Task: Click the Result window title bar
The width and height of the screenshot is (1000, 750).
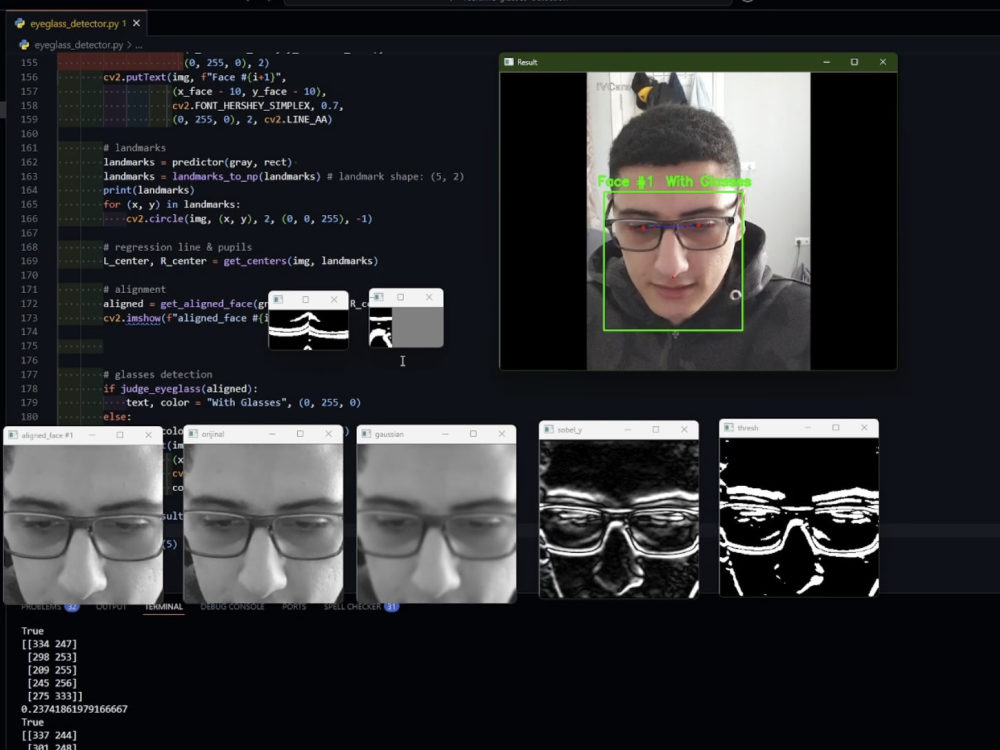Action: 698,62
